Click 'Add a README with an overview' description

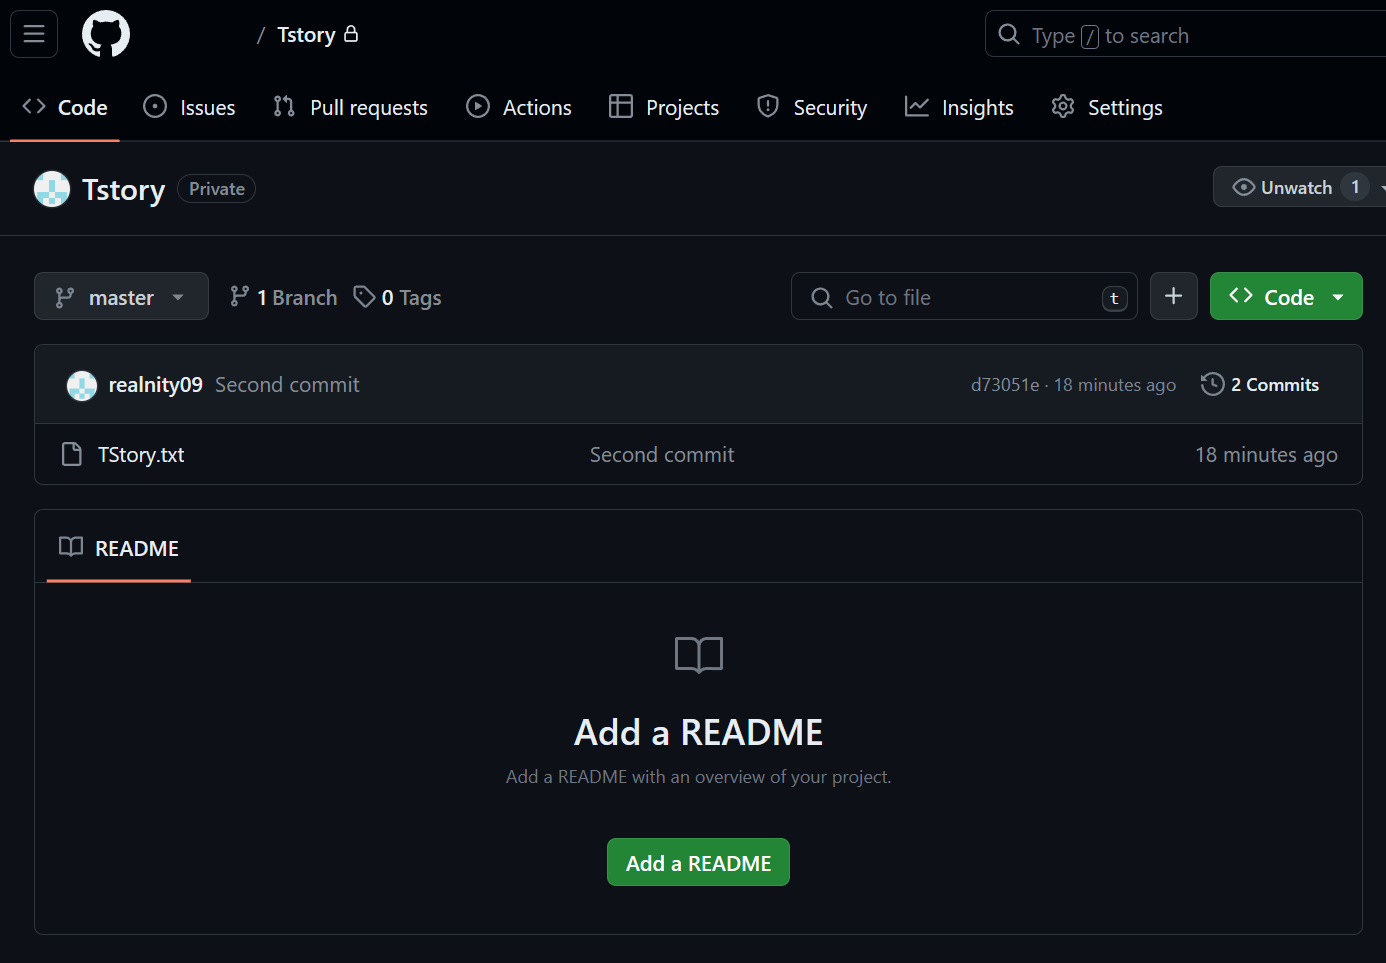tap(698, 777)
